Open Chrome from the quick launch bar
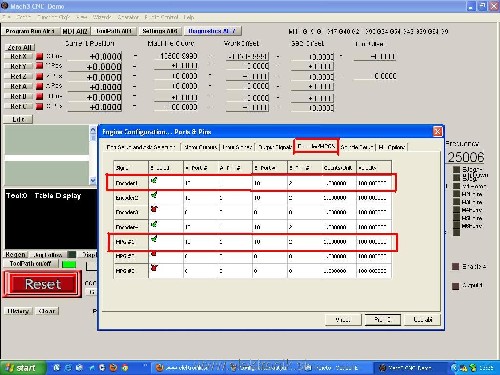 click(125, 368)
